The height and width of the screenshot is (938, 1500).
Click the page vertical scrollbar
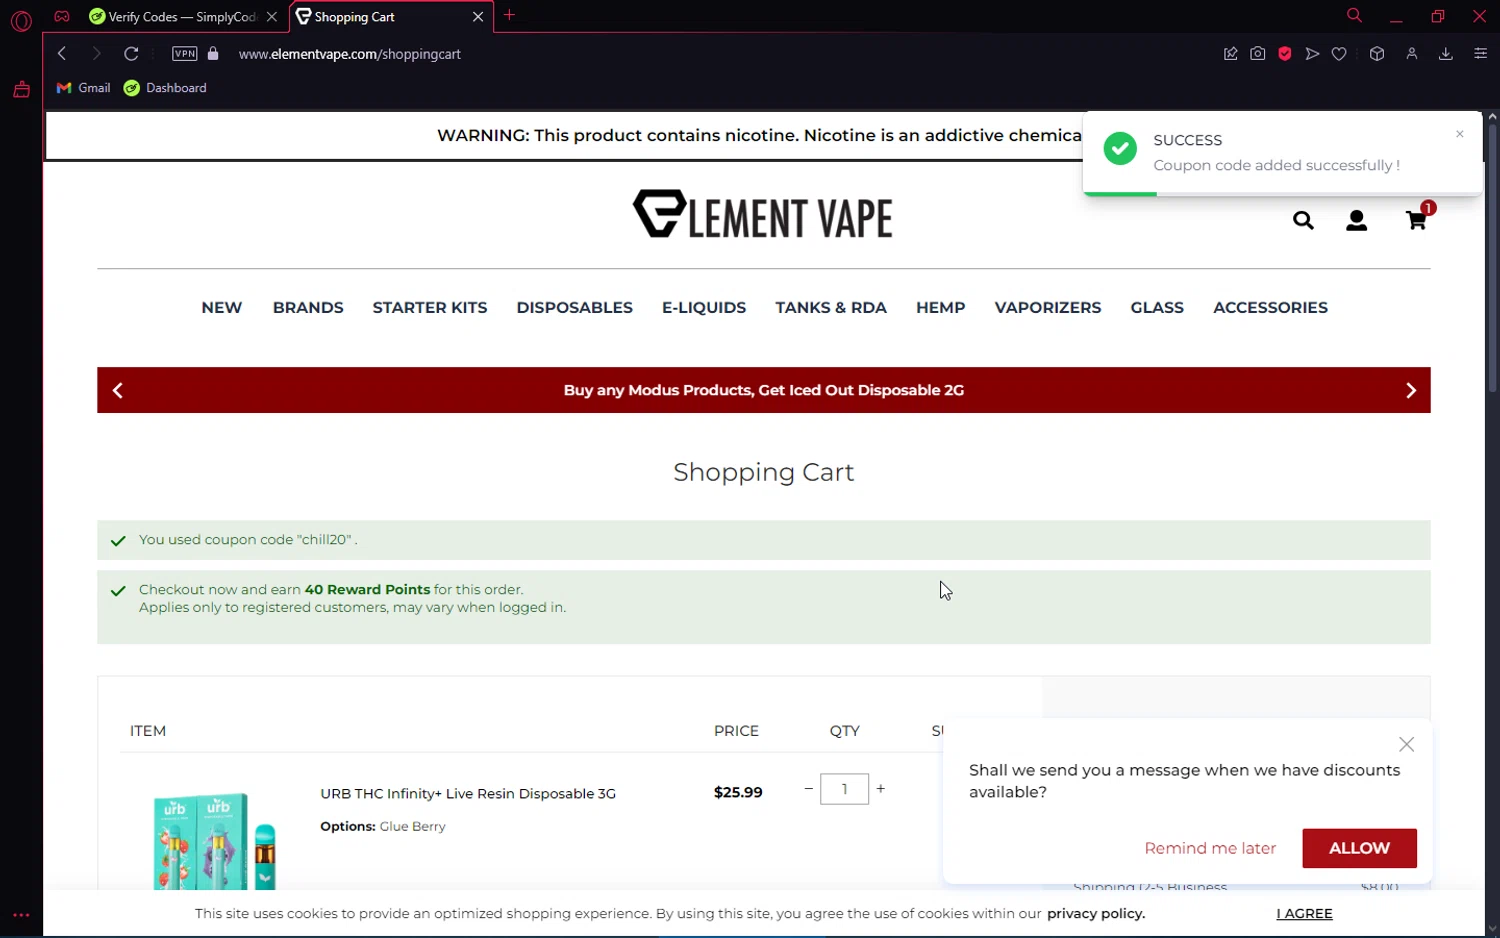click(1492, 258)
